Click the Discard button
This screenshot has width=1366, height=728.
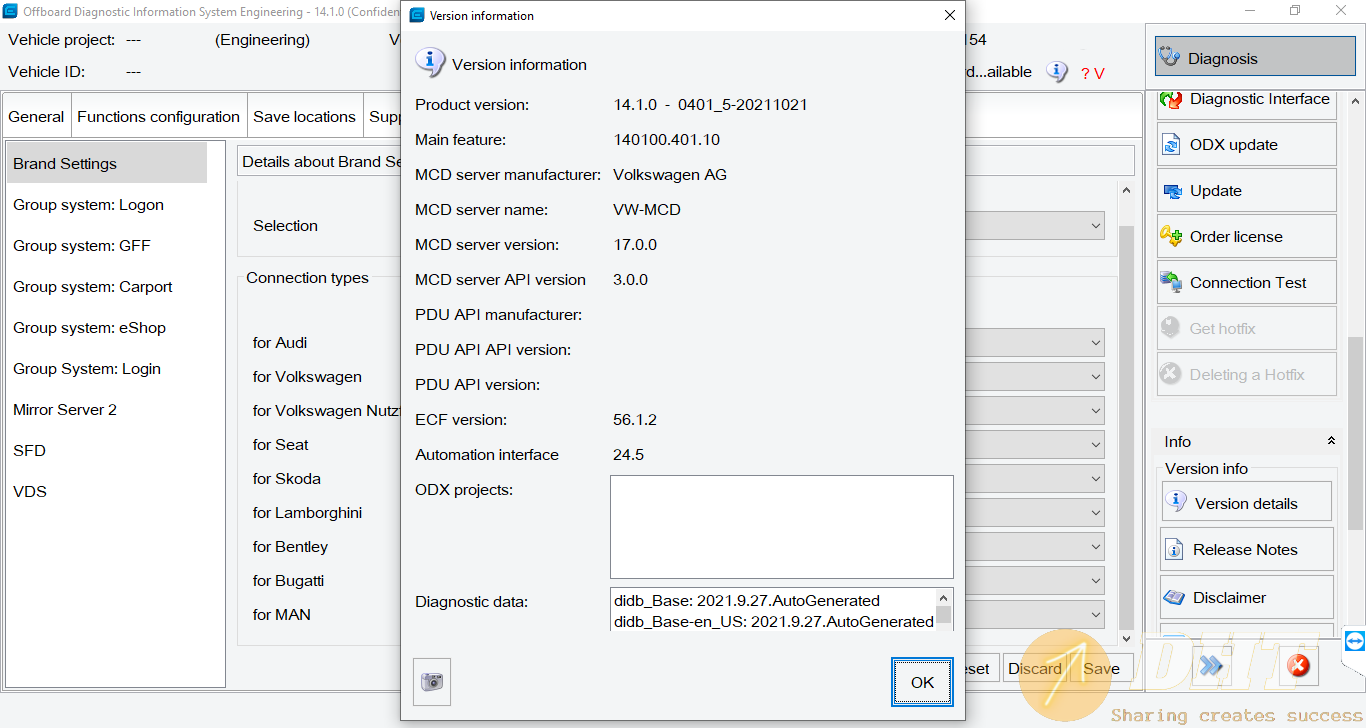click(1034, 669)
